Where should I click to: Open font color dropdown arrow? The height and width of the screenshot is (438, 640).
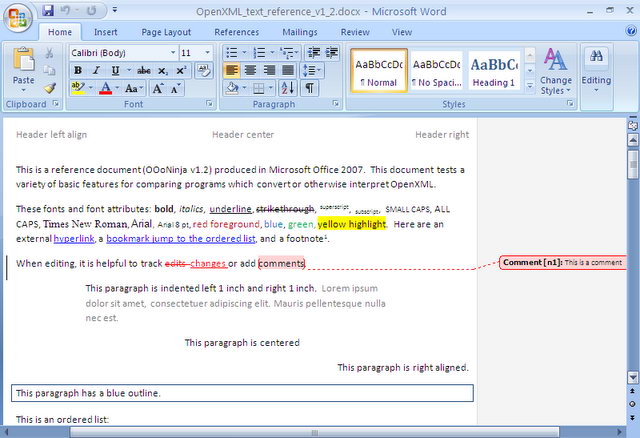tap(117, 88)
